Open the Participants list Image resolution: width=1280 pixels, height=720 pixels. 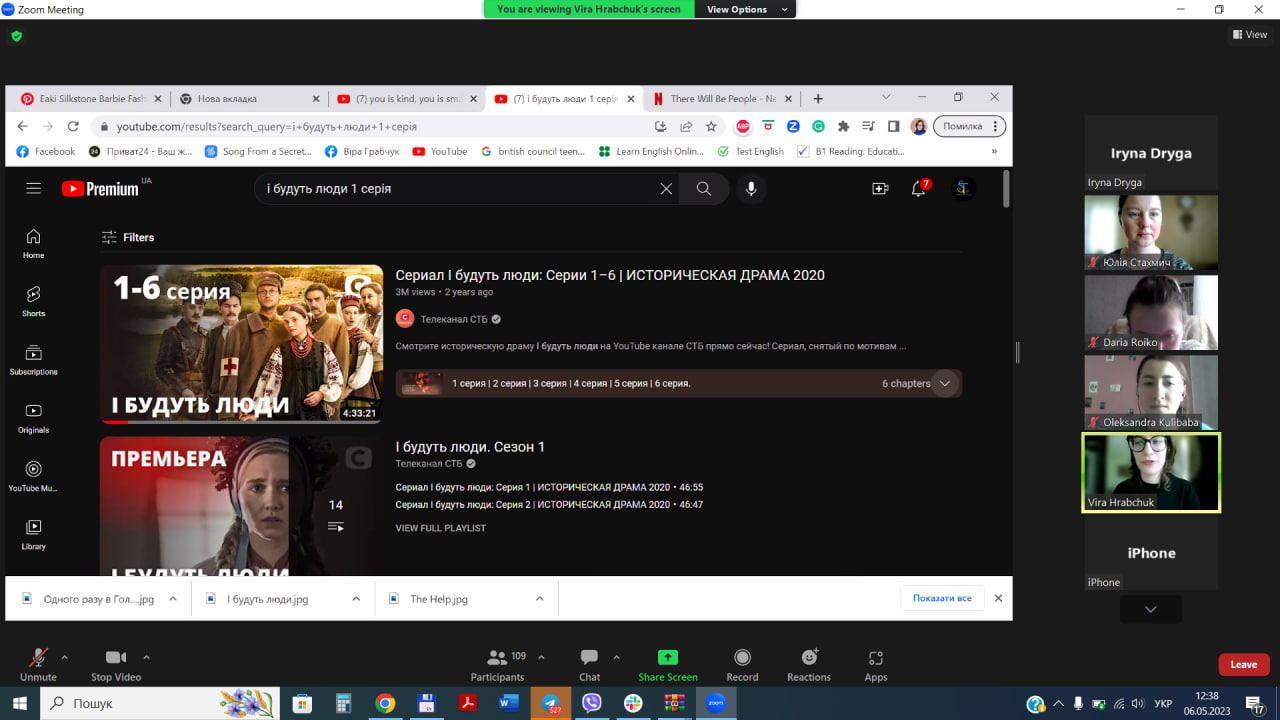pos(497,657)
